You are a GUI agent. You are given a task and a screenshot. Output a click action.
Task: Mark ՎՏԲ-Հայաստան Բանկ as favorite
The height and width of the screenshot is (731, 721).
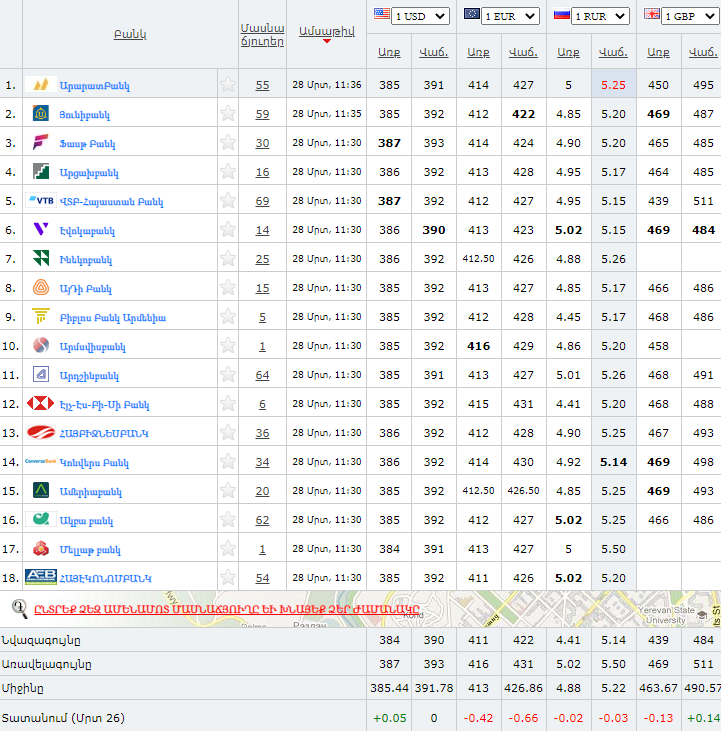pos(228,200)
